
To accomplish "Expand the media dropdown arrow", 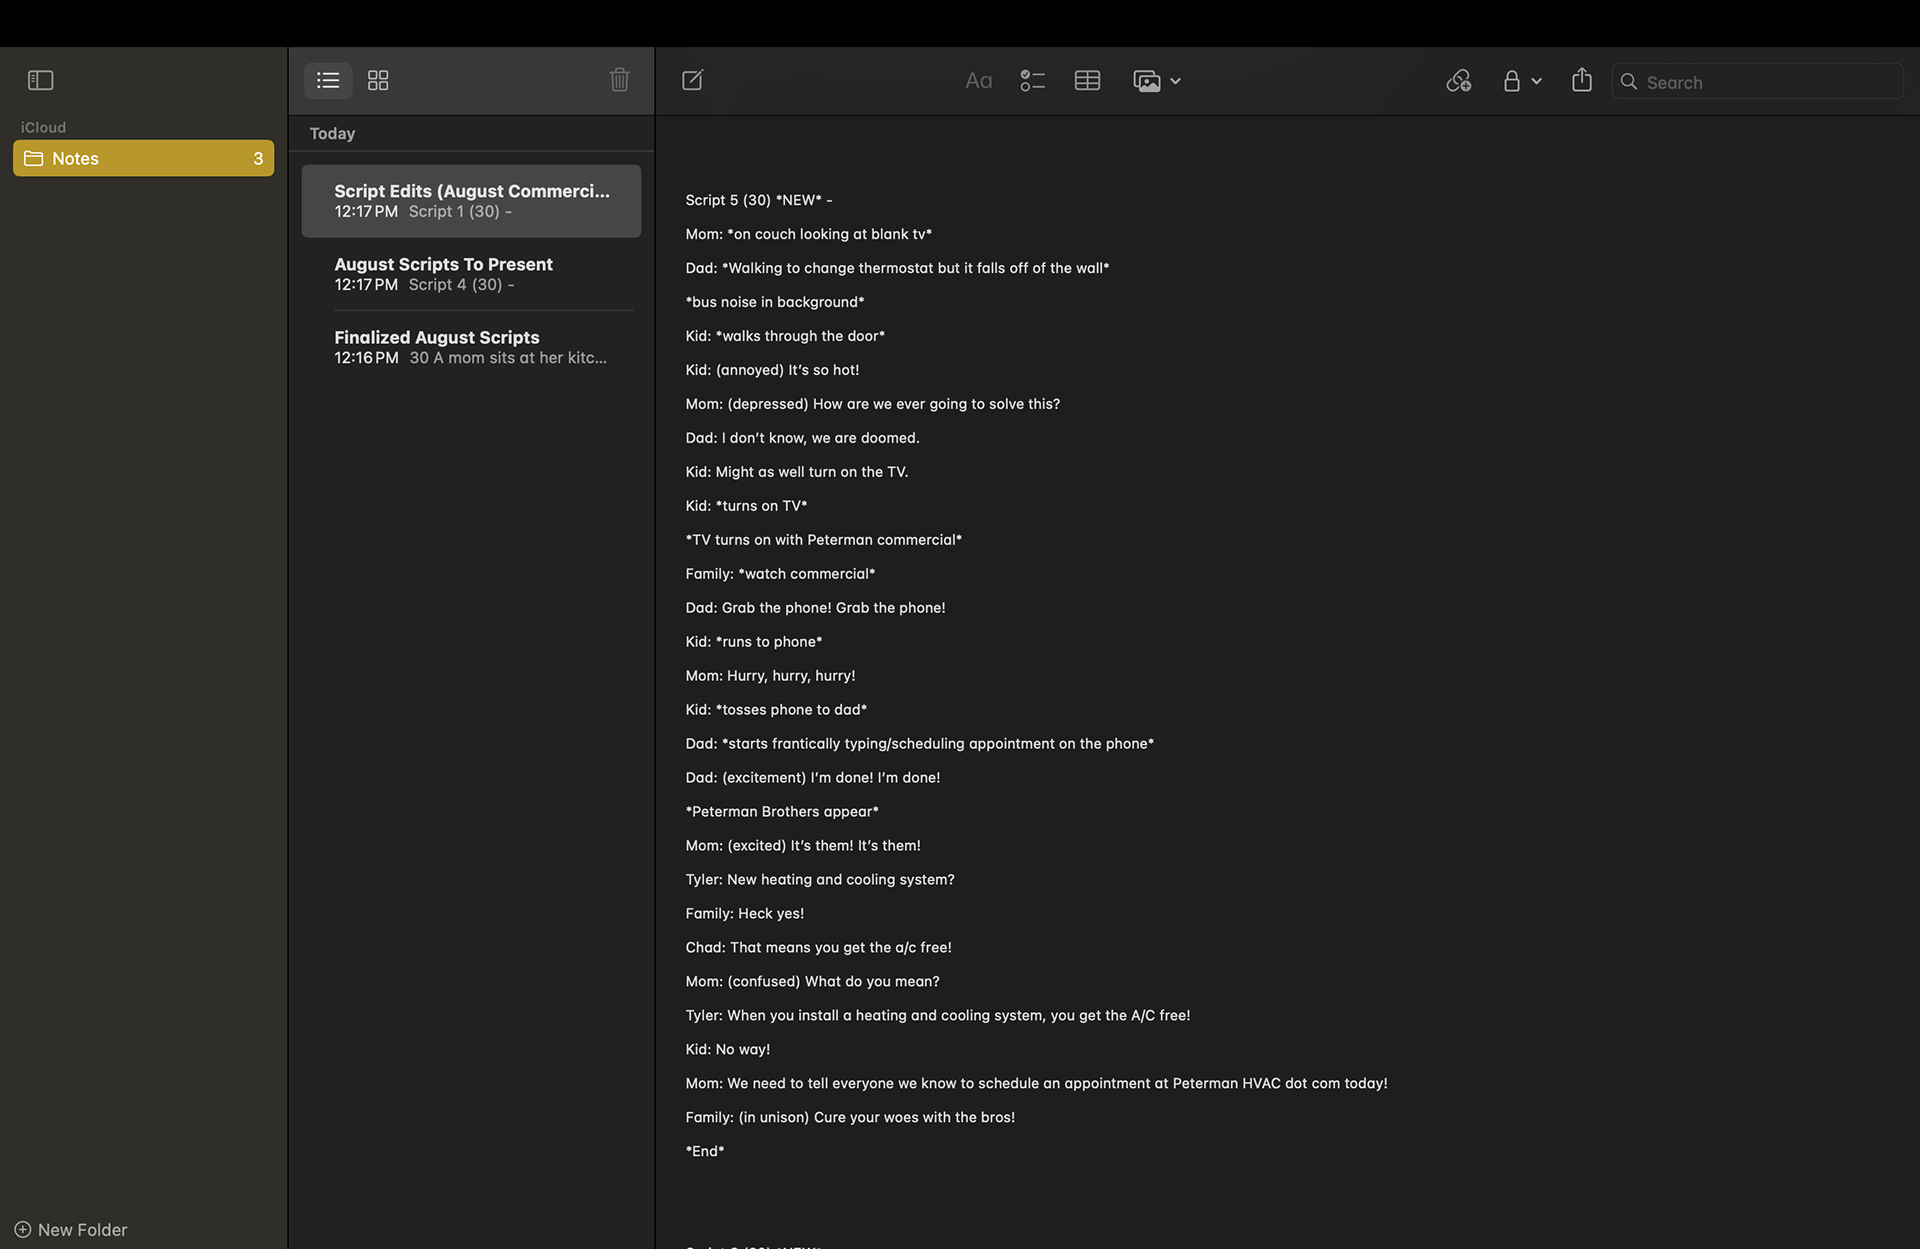I will click(x=1175, y=81).
